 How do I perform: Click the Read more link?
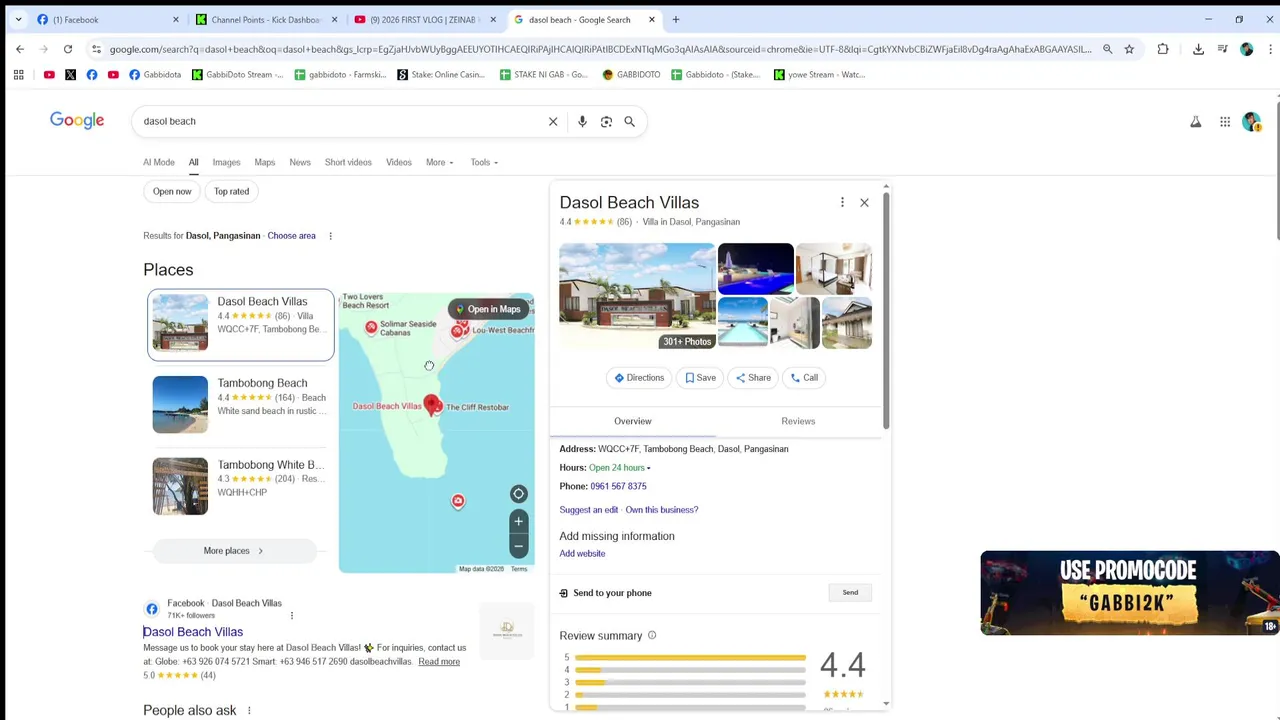[439, 662]
